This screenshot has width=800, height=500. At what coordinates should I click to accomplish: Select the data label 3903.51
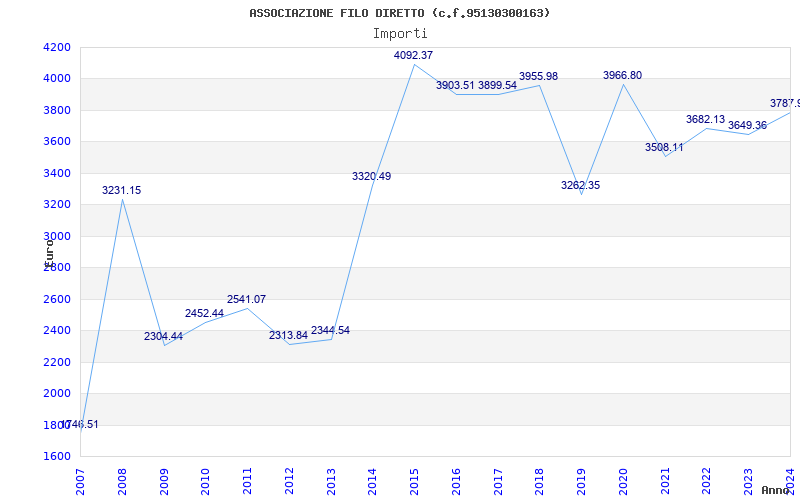tap(455, 85)
